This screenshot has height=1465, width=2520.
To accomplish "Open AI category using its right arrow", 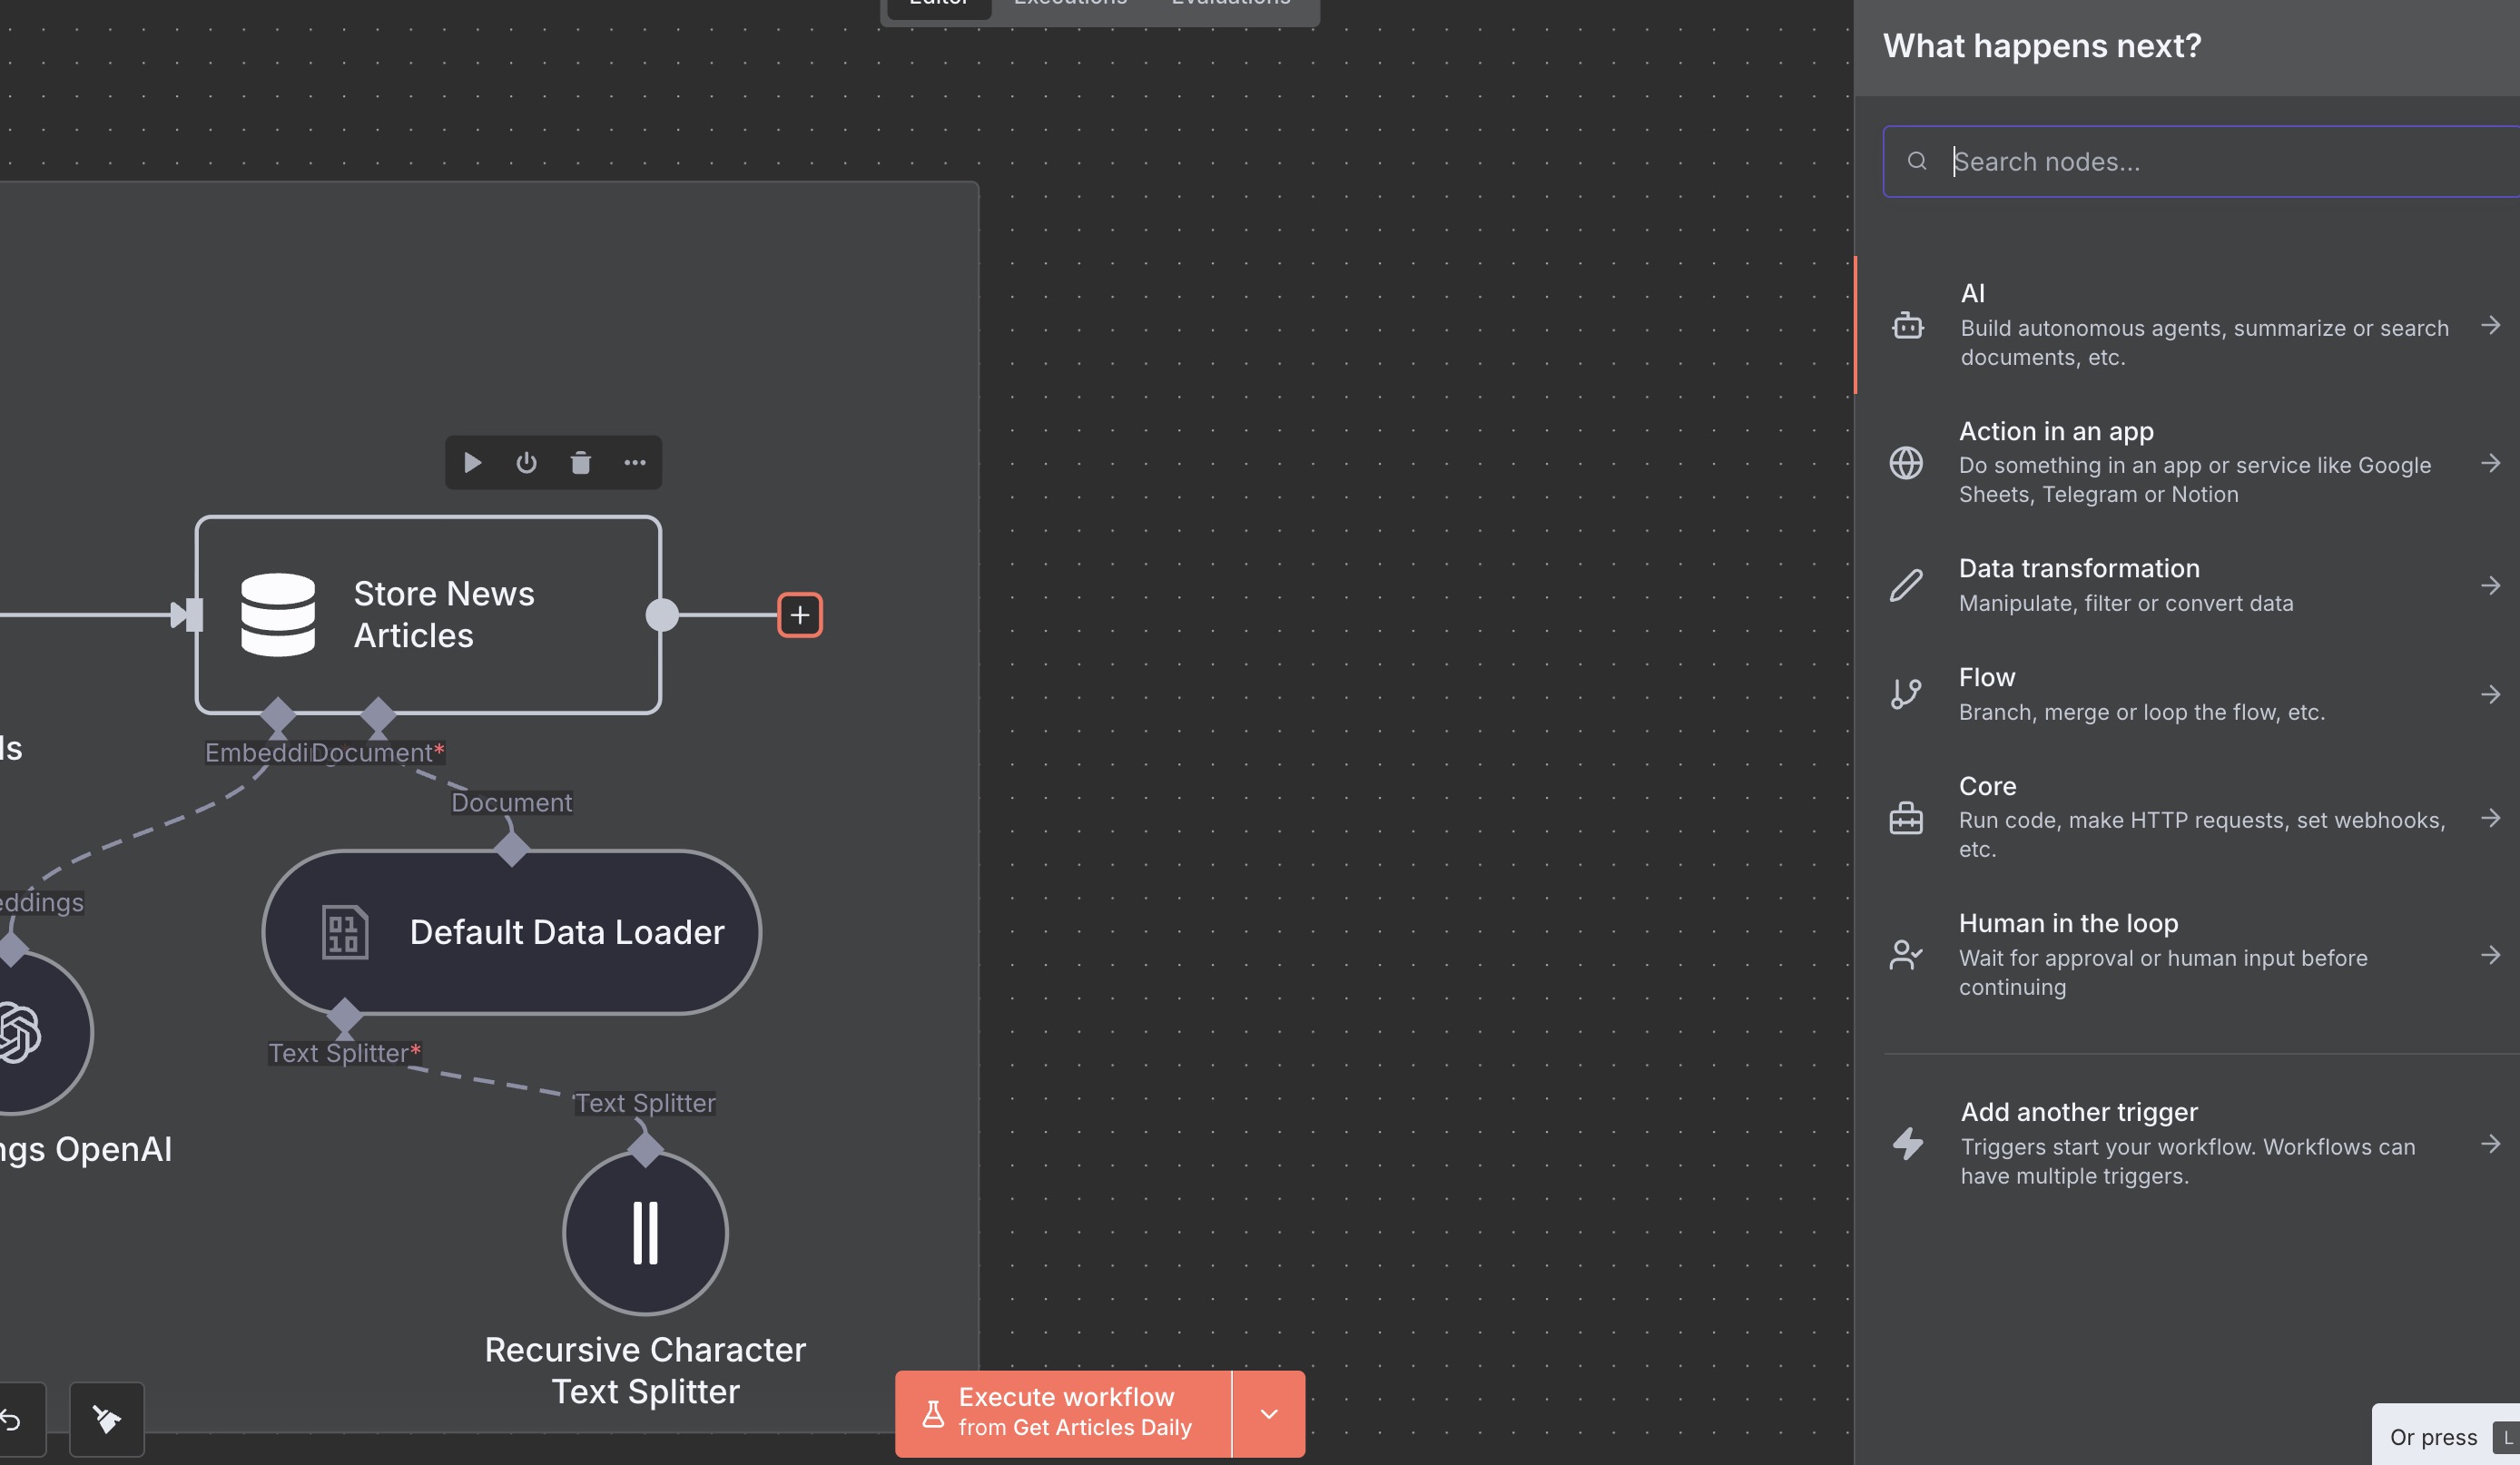I will pos(2490,326).
